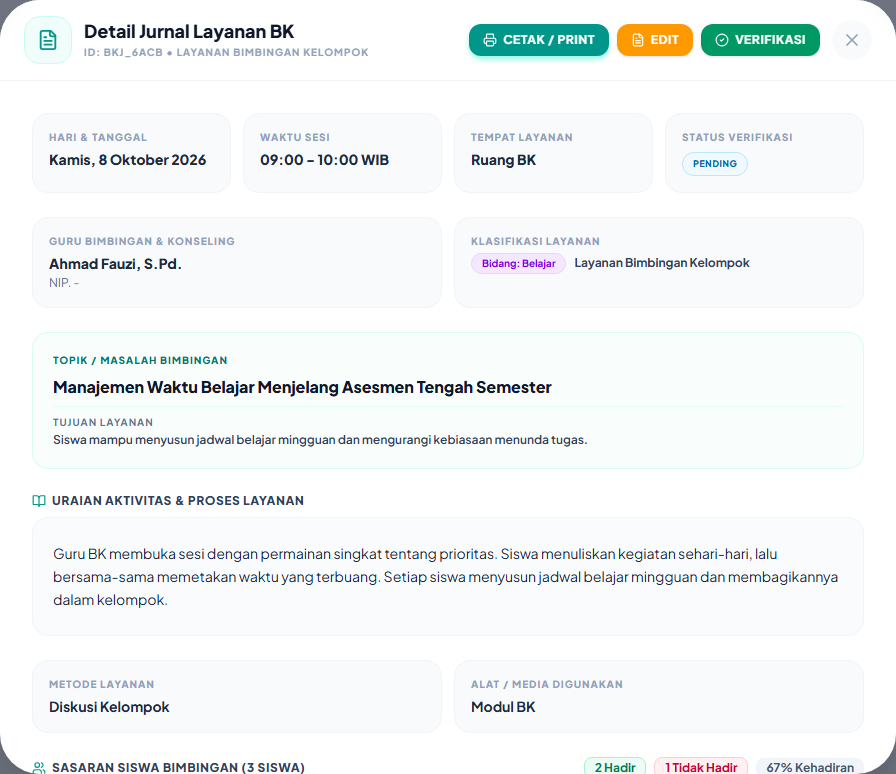
Task: Click the journal document icon beside the title
Action: (x=48, y=40)
